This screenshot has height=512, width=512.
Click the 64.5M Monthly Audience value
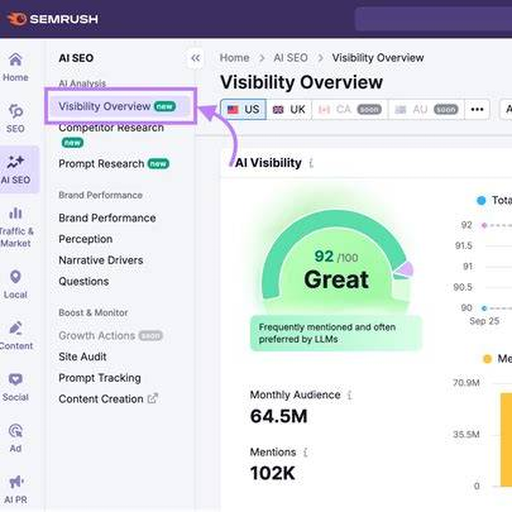279,417
